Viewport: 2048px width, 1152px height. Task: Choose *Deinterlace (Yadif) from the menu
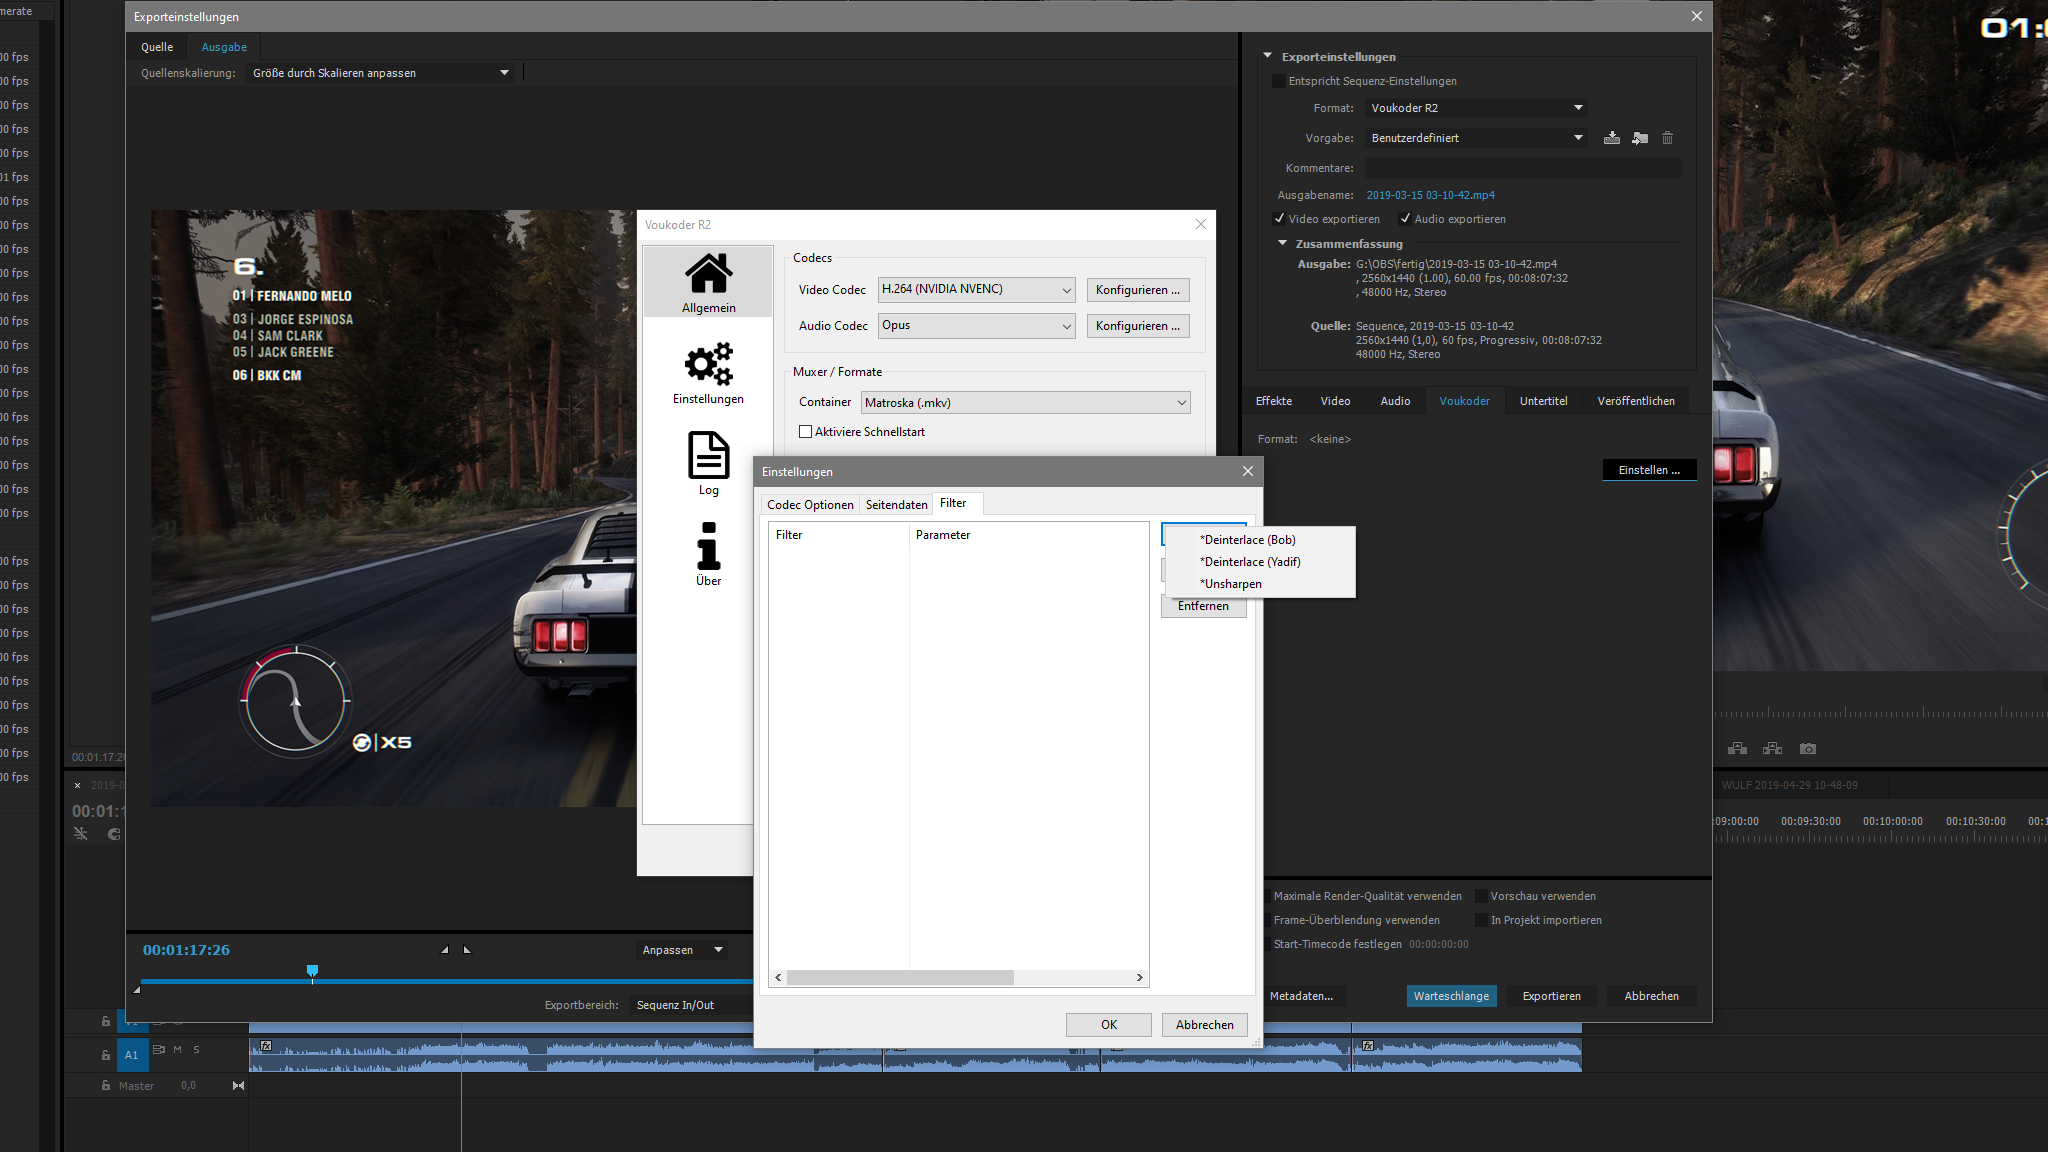click(1251, 562)
